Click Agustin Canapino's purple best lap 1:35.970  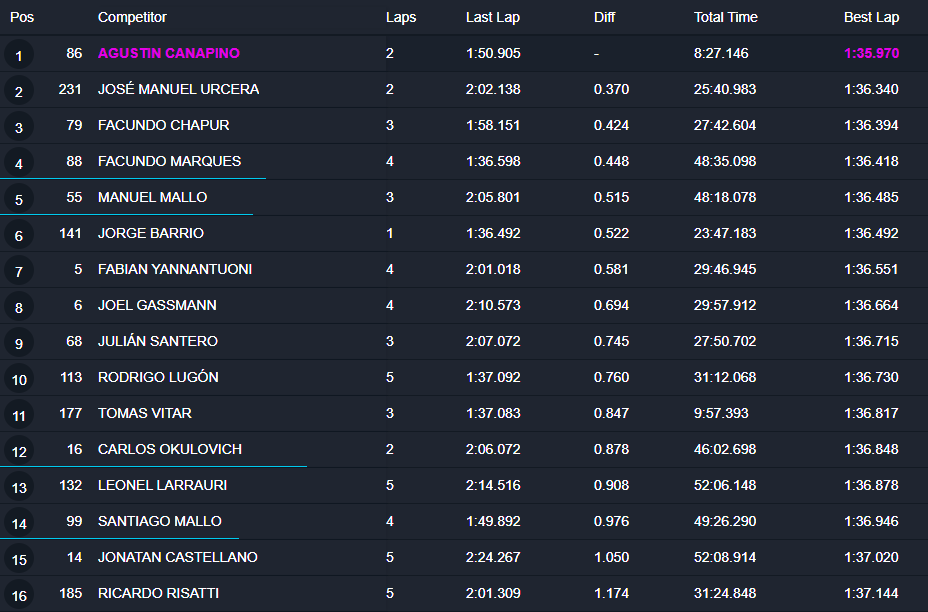[x=871, y=53]
